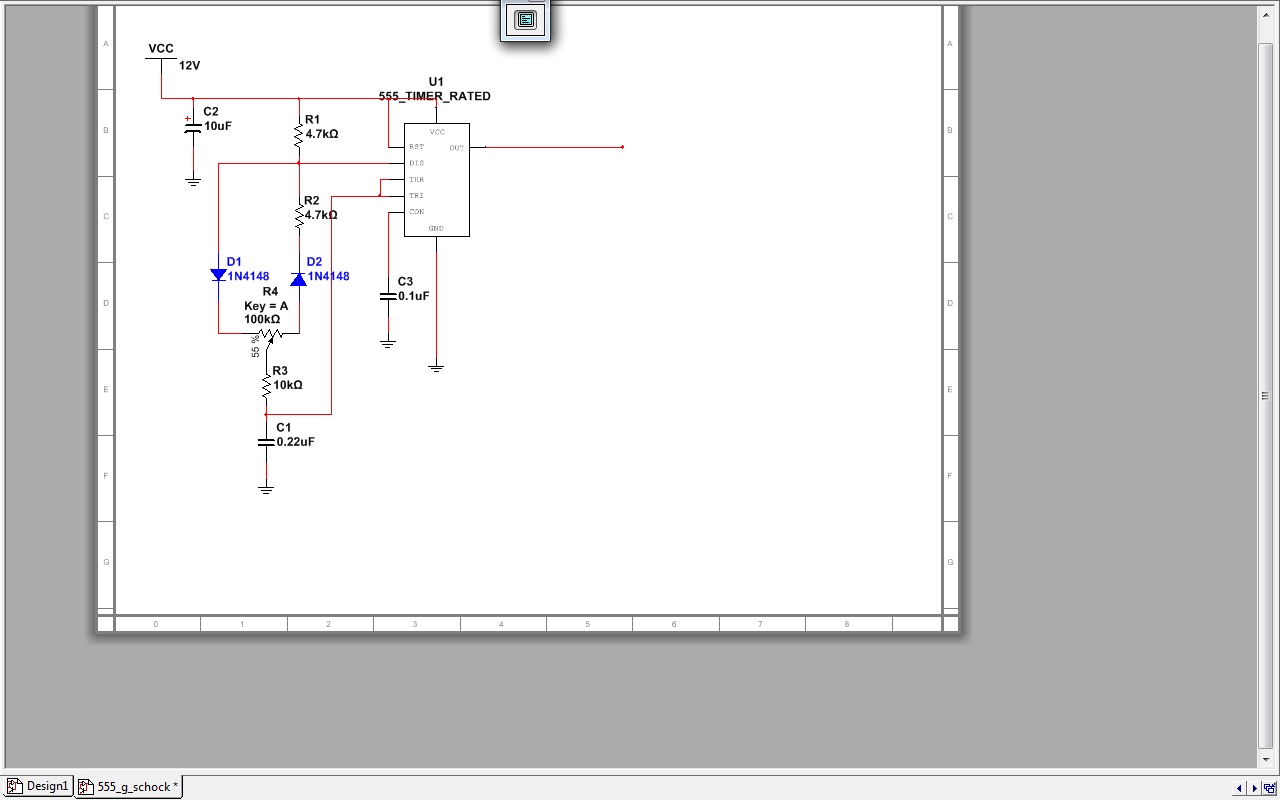
Task: Select capacitor C2 10uF symbol
Action: point(193,126)
